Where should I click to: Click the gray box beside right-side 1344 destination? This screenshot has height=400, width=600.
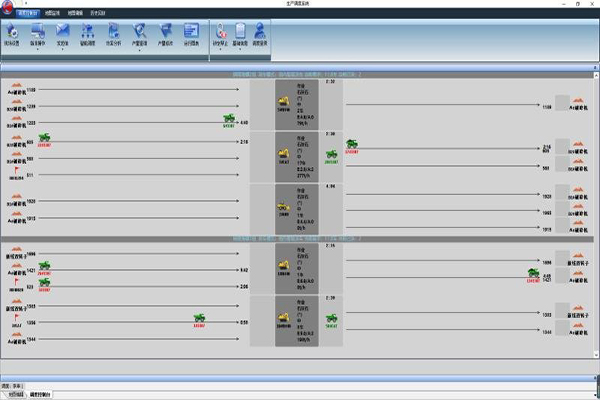pyautogui.click(x=562, y=328)
